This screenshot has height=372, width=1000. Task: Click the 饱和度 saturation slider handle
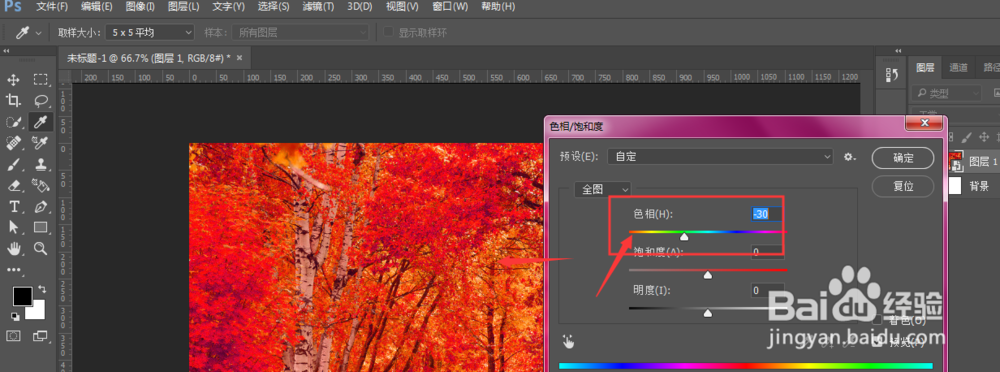click(x=707, y=275)
